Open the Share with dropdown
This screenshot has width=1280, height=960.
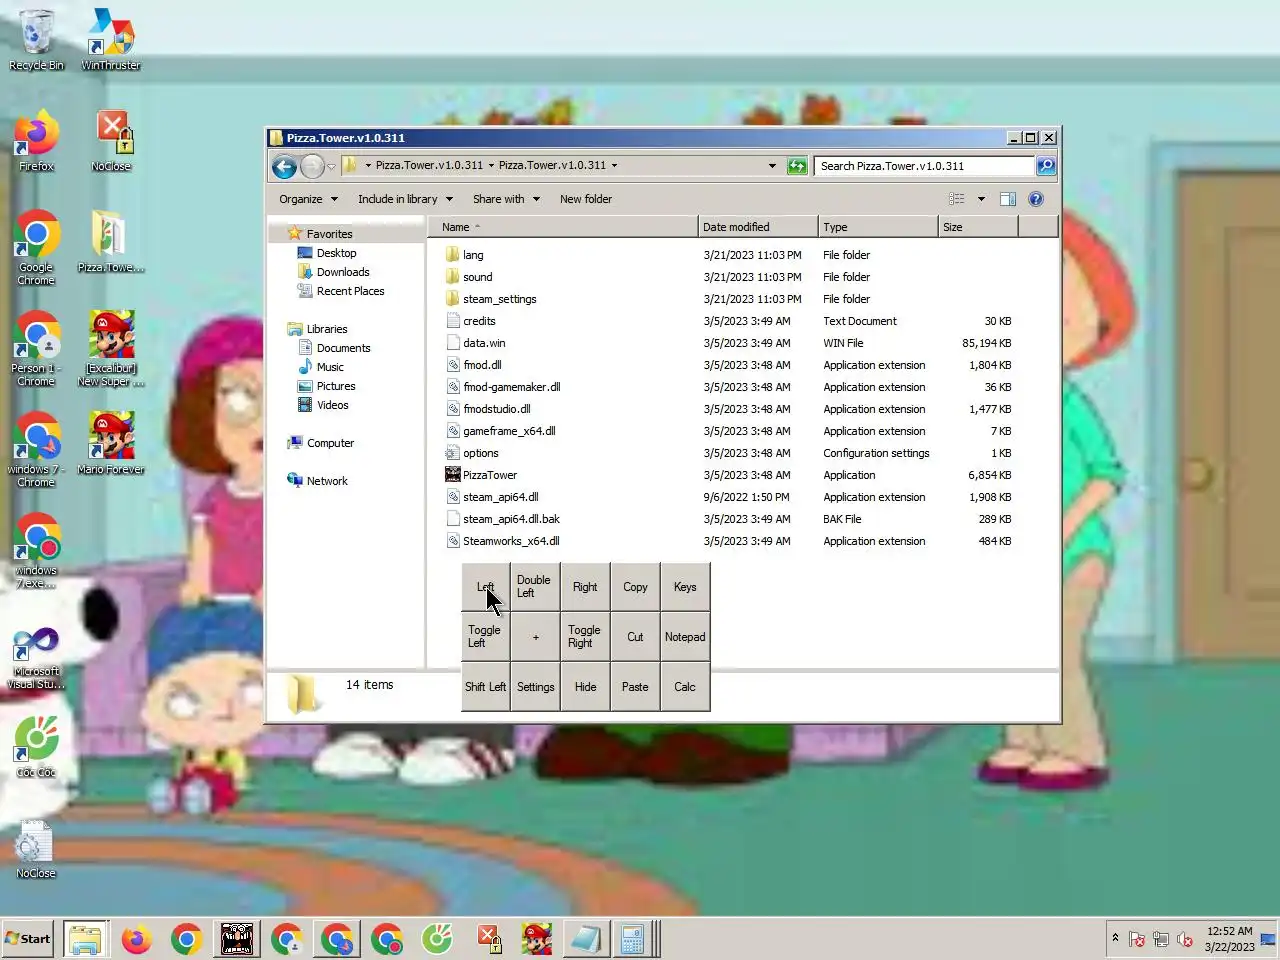point(506,199)
